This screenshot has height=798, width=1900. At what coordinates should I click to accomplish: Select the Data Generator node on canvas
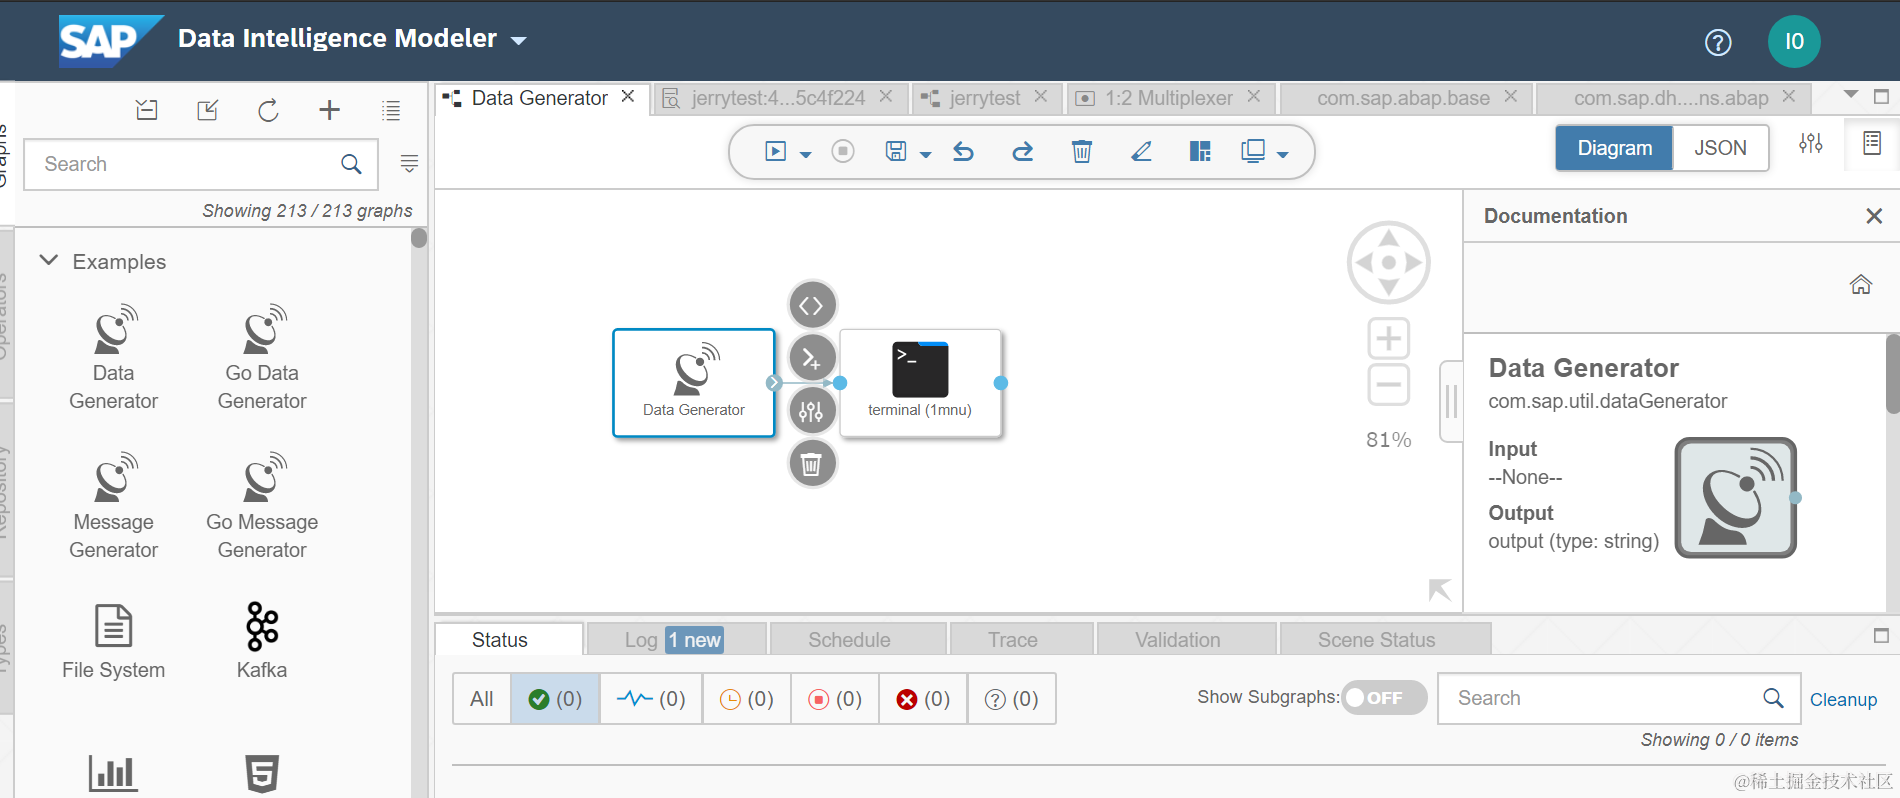[694, 383]
